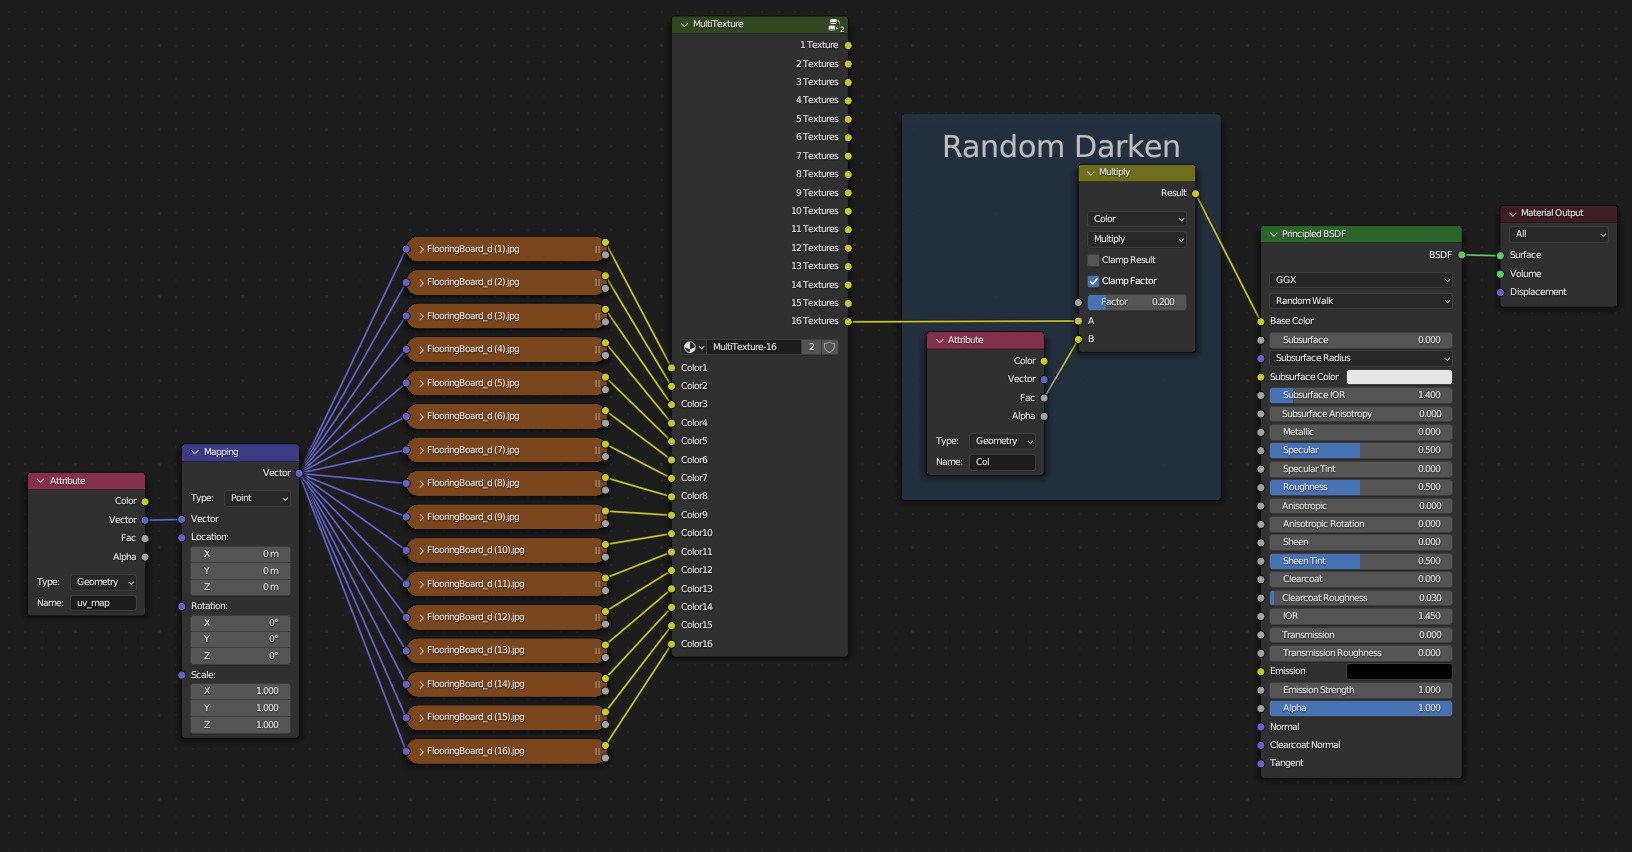Click the 16 Textures output socket

pos(848,321)
